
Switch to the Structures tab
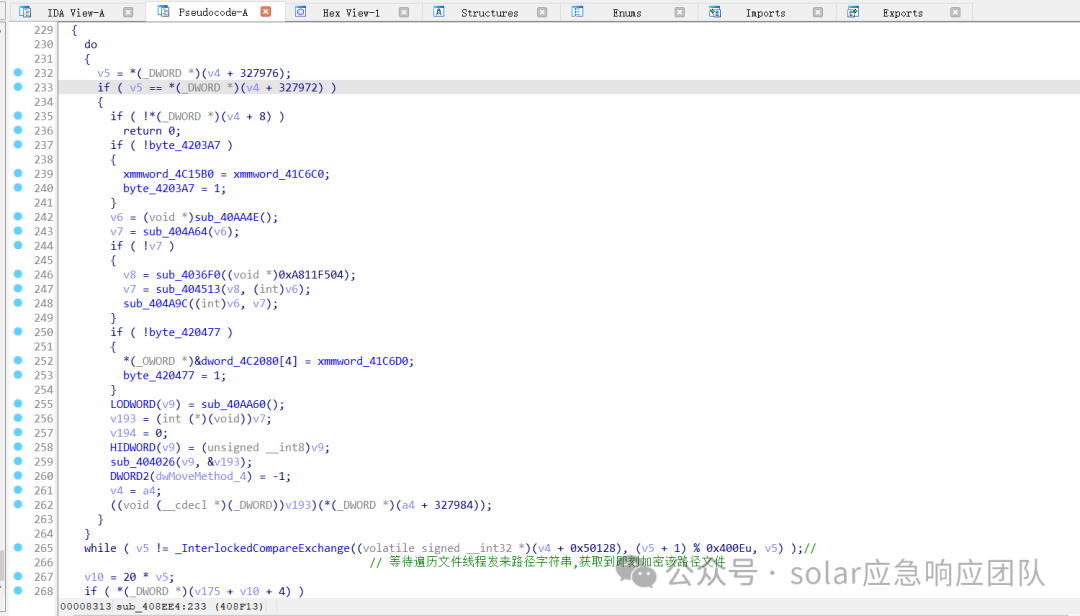(490, 12)
